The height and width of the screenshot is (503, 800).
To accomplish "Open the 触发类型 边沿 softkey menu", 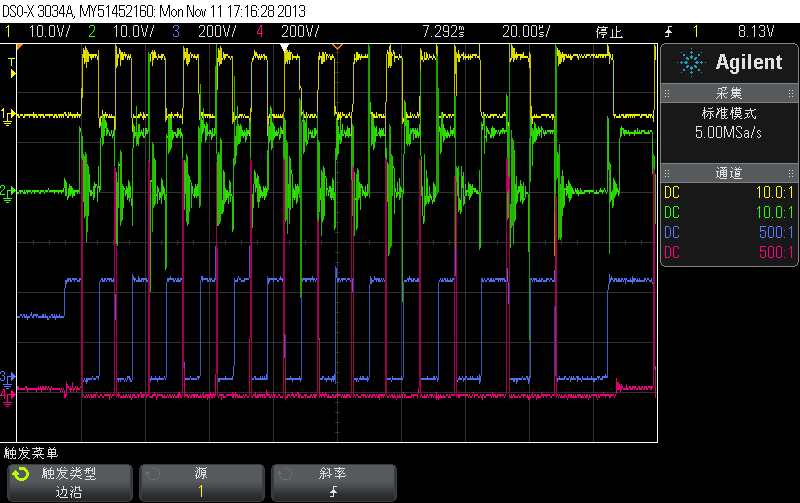I will [x=69, y=483].
